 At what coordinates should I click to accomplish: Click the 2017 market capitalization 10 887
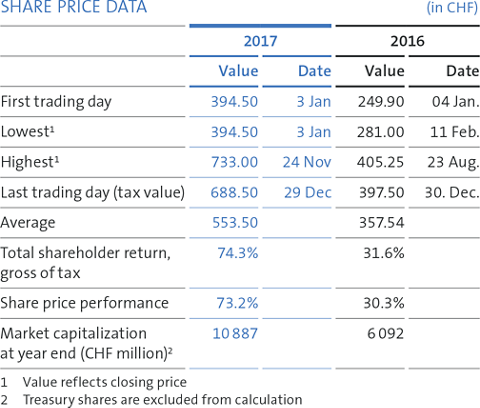[235, 334]
